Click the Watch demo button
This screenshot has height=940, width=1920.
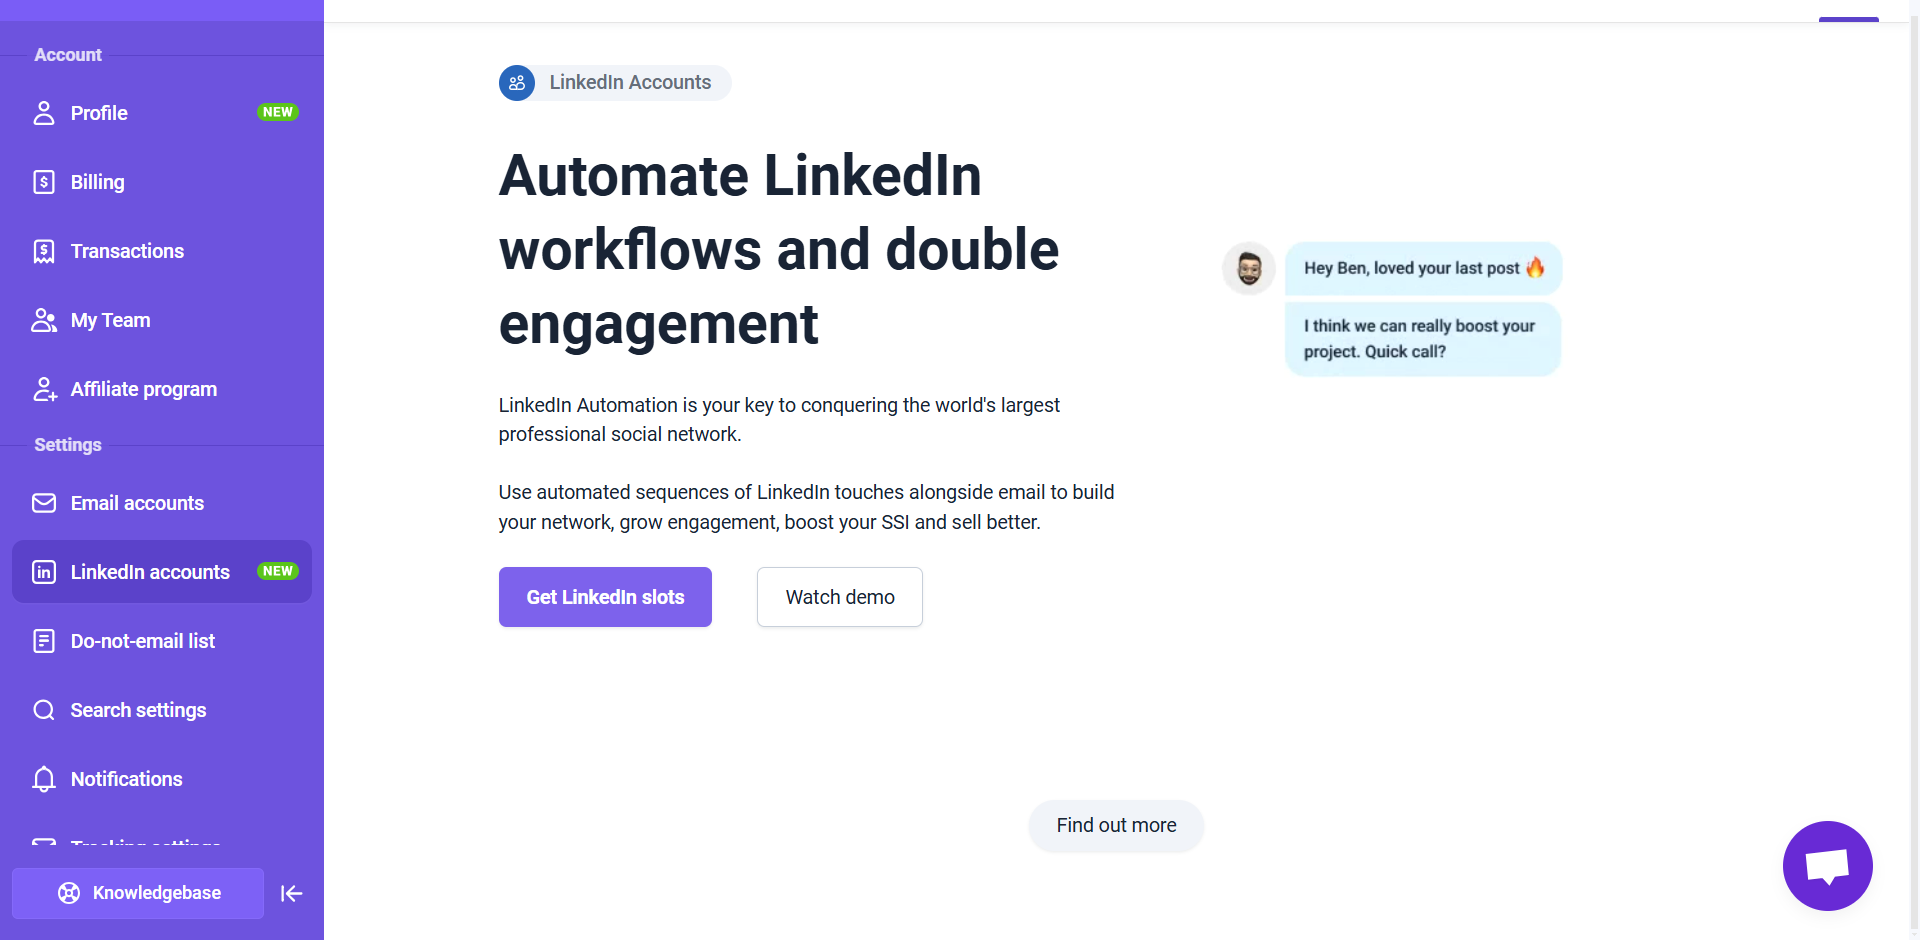coord(840,597)
